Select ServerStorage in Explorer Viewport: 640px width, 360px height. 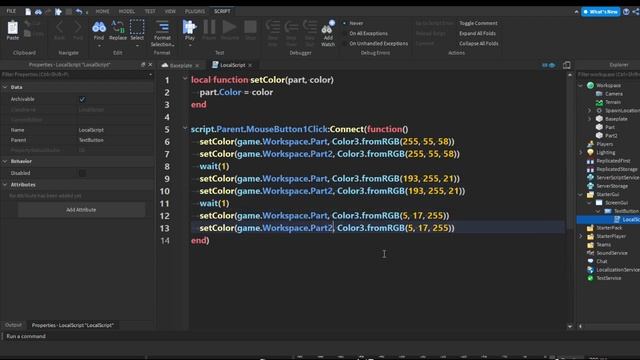click(x=612, y=186)
